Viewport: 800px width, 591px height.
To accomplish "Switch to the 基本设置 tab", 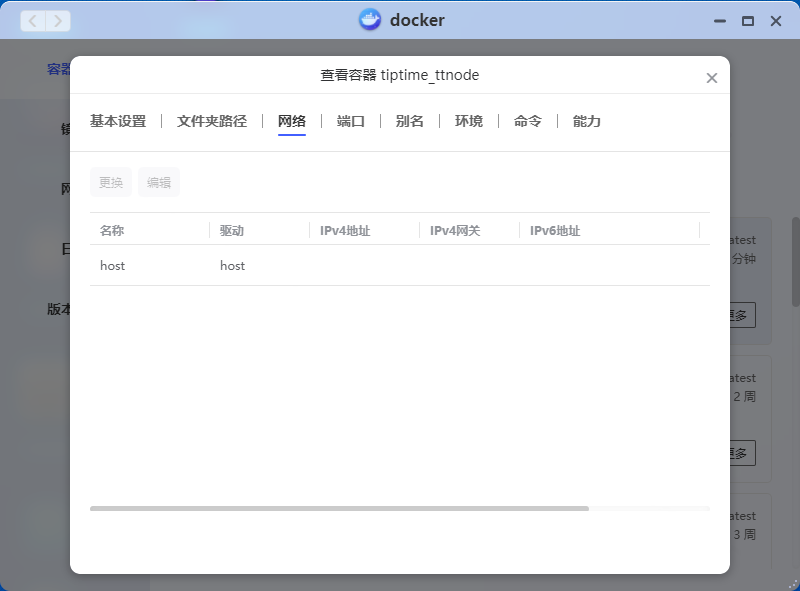I will click(x=118, y=121).
